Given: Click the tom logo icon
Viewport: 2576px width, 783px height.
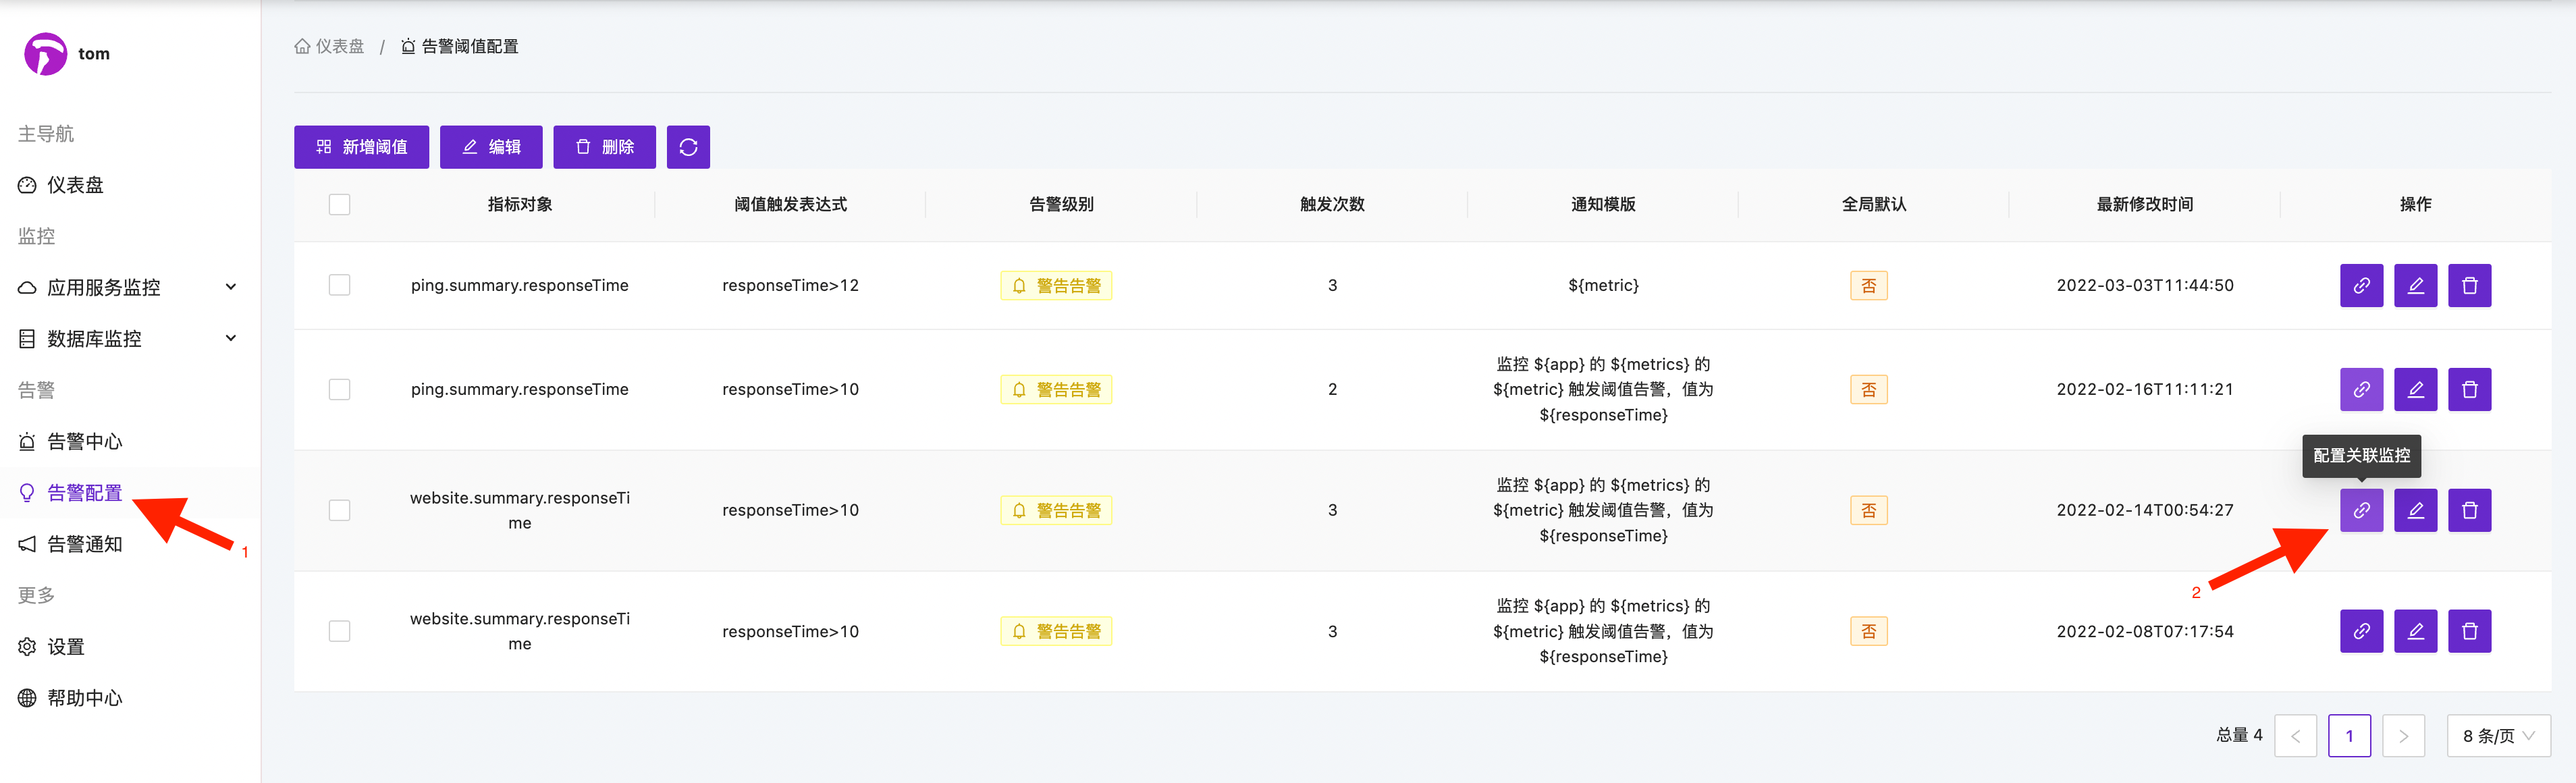Looking at the screenshot, I should (x=45, y=54).
